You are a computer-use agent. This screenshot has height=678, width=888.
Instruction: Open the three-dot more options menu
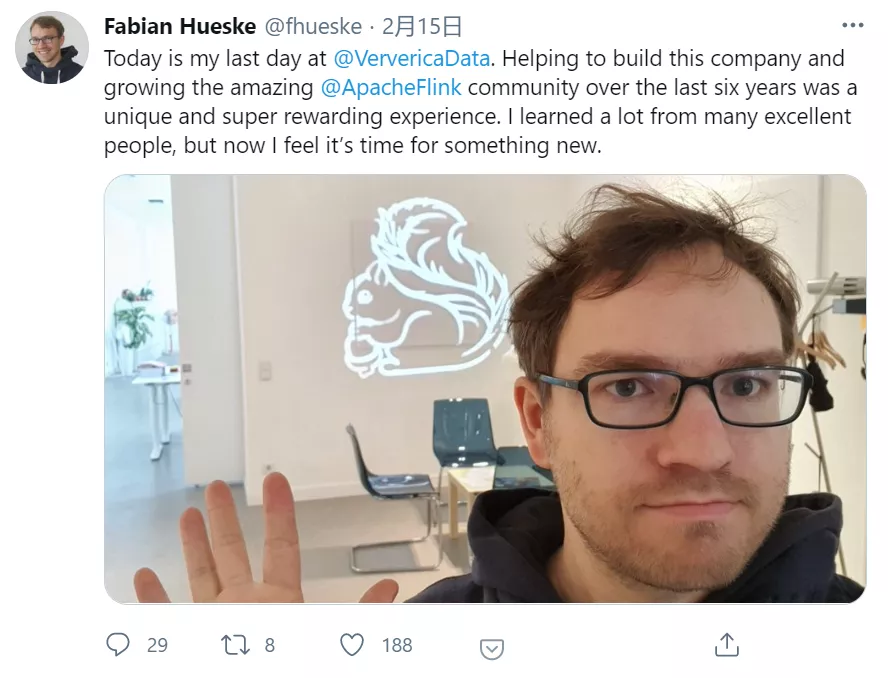click(853, 25)
